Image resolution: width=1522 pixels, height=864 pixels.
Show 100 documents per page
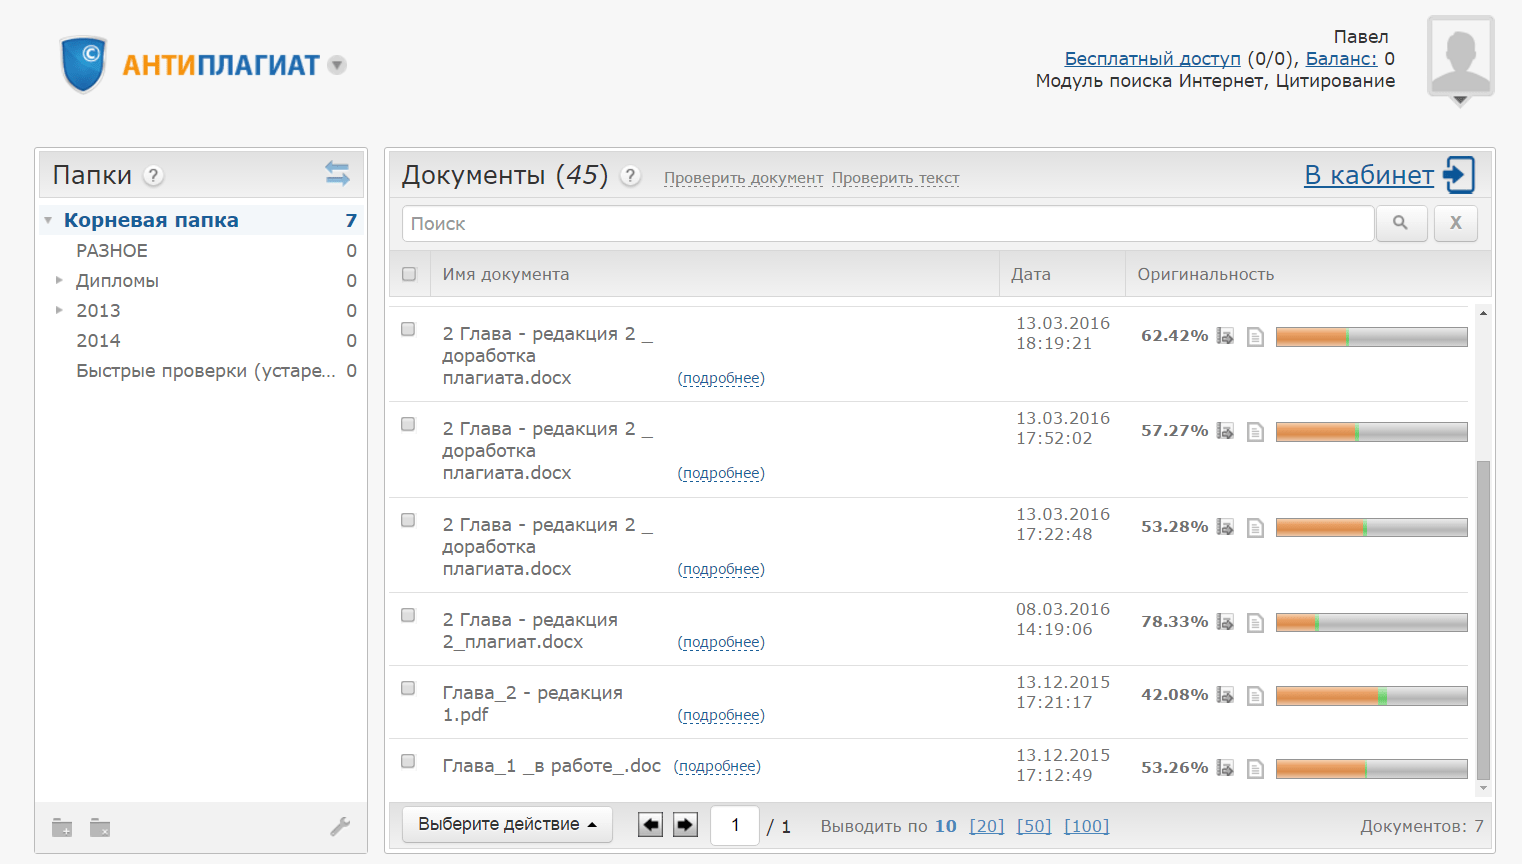click(x=1087, y=826)
